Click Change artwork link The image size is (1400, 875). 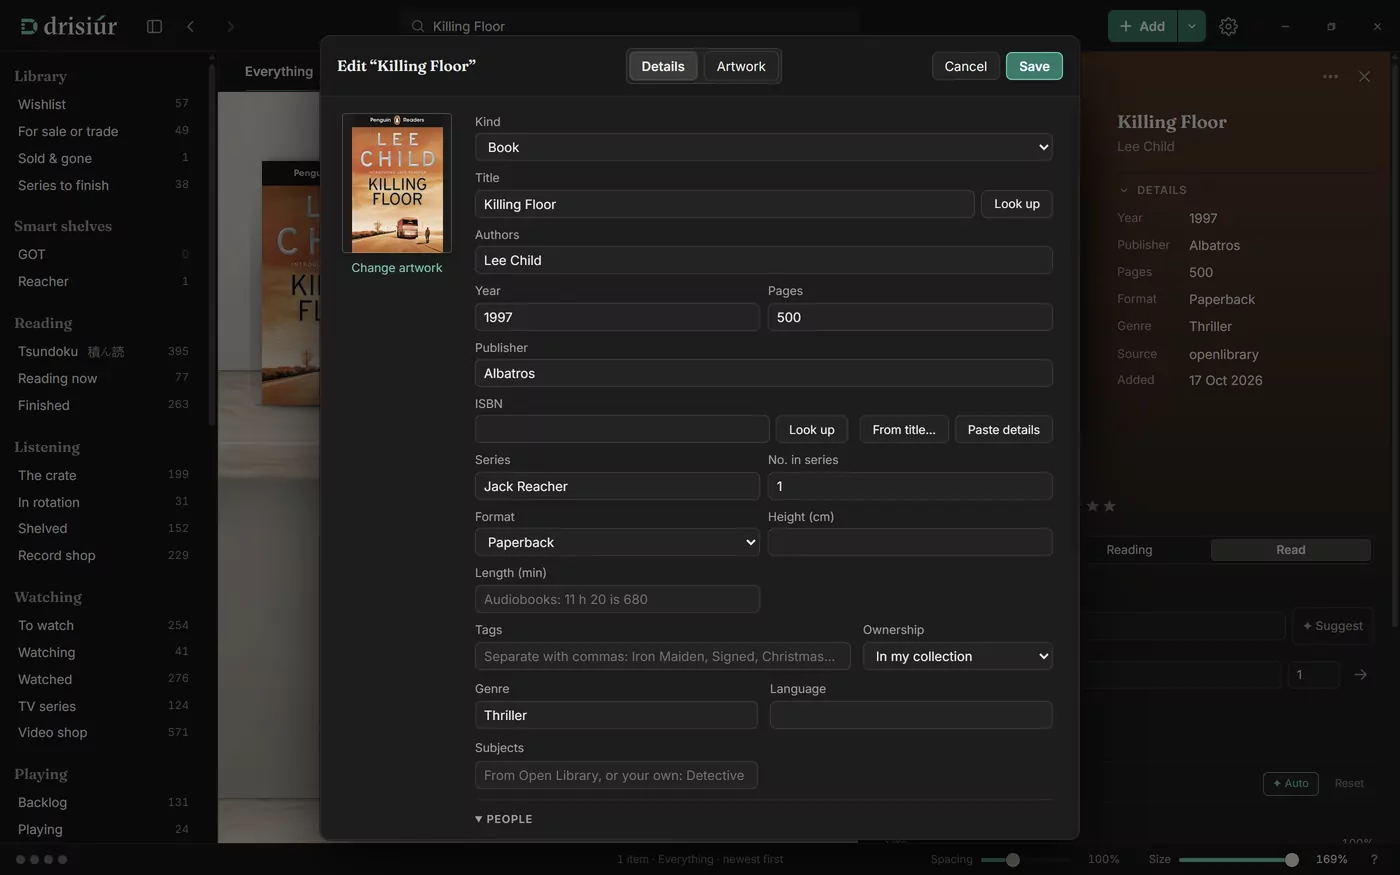pyautogui.click(x=397, y=268)
